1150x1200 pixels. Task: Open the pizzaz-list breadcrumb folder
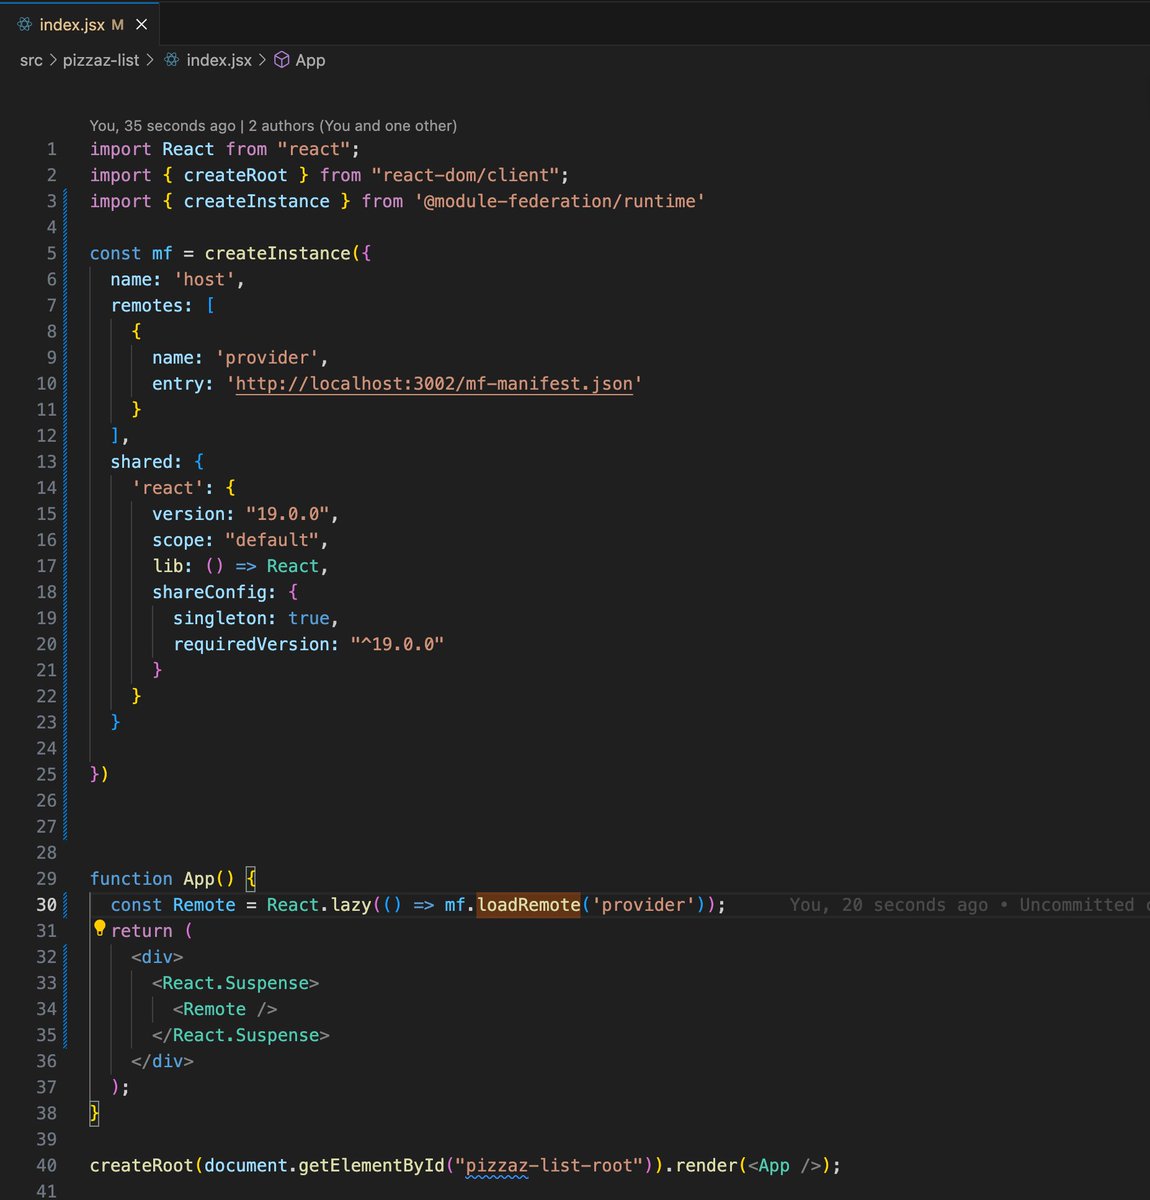pos(101,60)
